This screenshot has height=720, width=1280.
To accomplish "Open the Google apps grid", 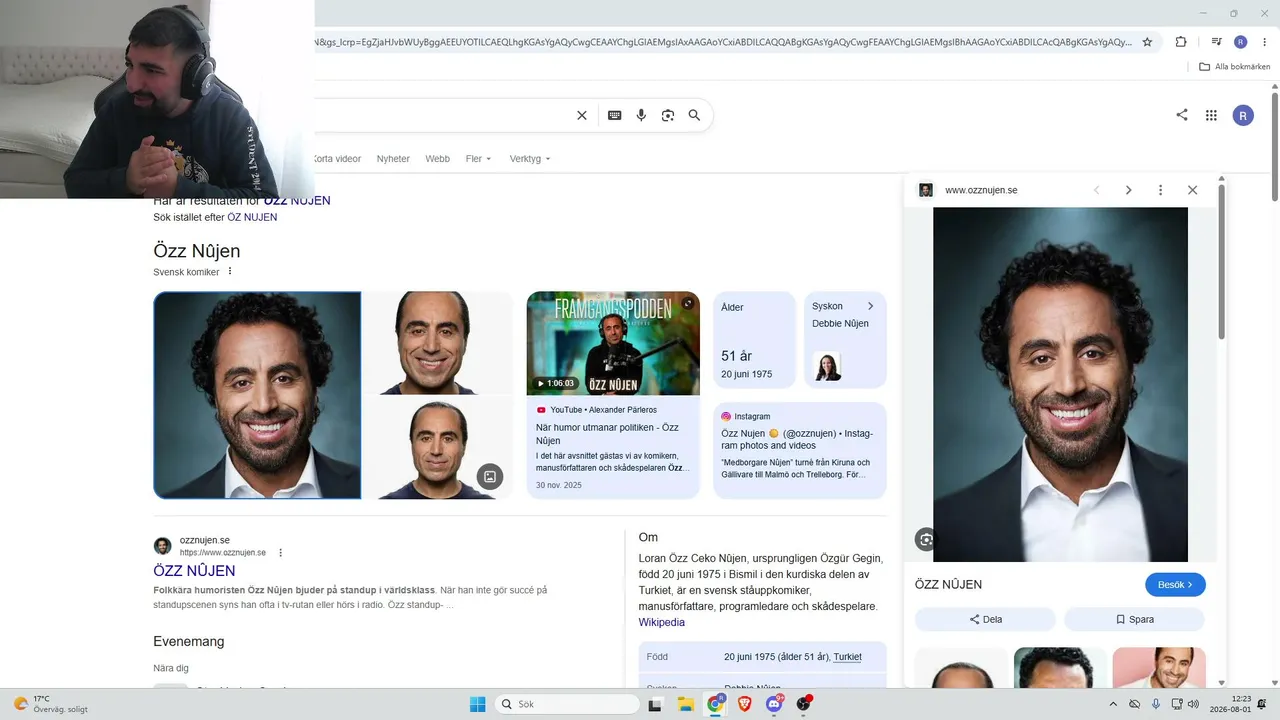I will click(1211, 115).
